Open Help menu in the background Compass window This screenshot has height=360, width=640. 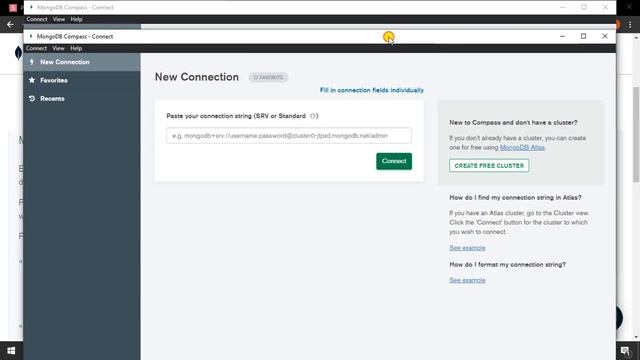76,19
